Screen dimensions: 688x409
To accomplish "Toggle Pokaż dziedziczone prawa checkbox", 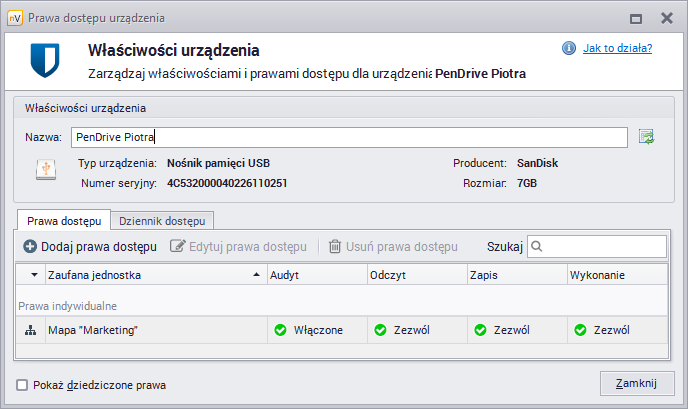I will 22,385.
